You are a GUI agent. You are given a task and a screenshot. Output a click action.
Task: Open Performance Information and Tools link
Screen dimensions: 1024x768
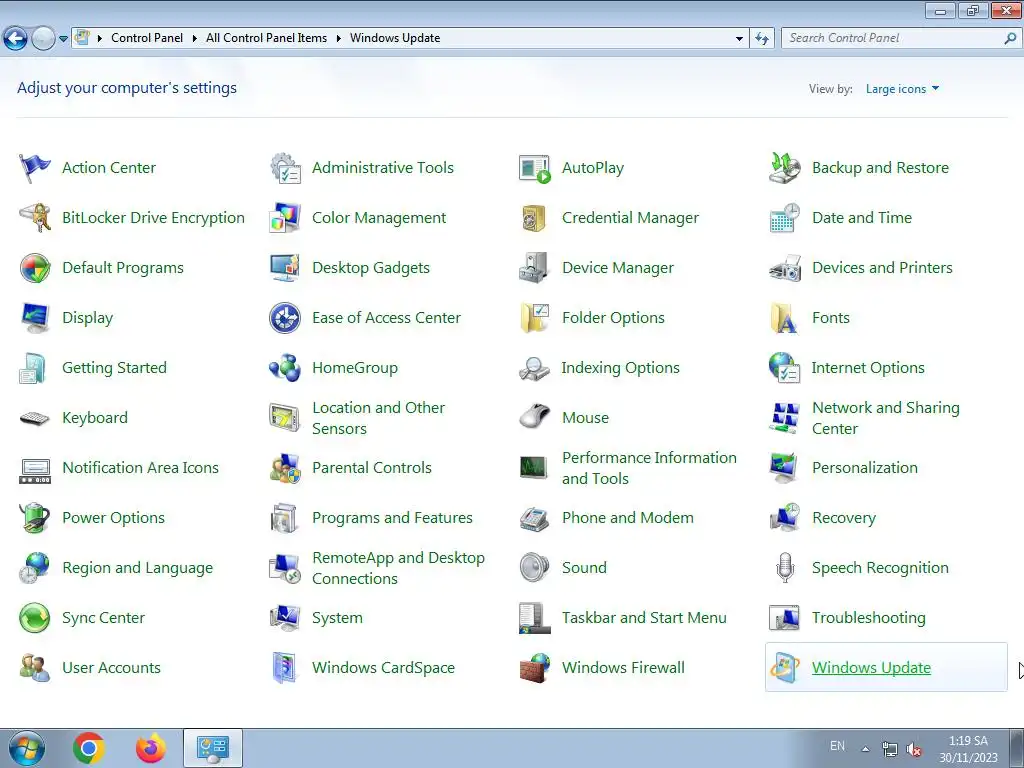(x=649, y=468)
